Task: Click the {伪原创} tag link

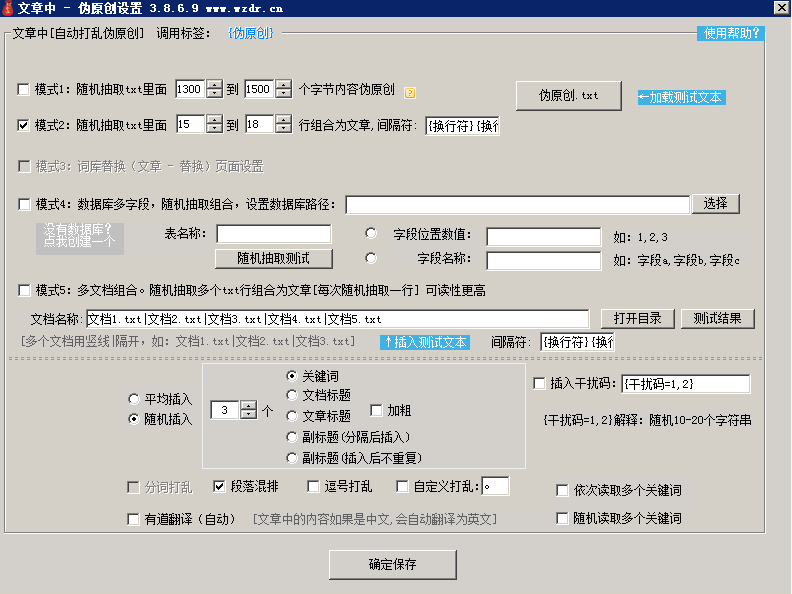Action: point(251,33)
